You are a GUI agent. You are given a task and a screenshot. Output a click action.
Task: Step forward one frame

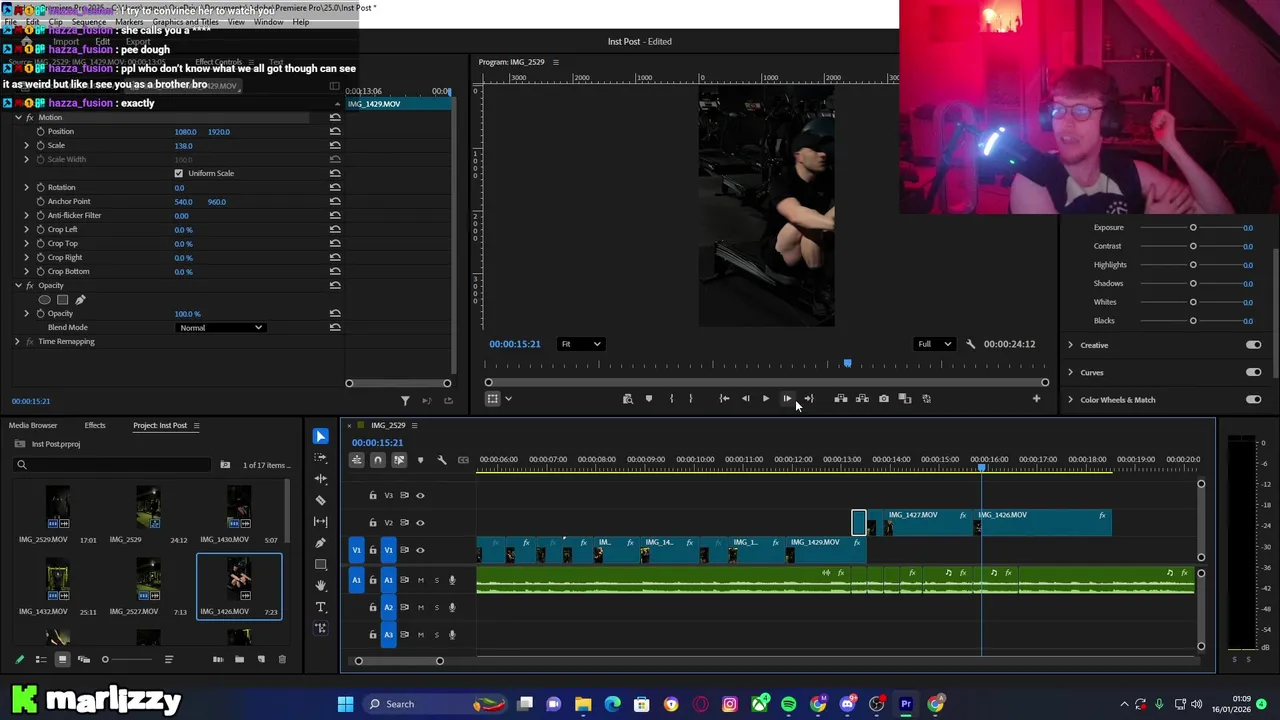tap(787, 399)
